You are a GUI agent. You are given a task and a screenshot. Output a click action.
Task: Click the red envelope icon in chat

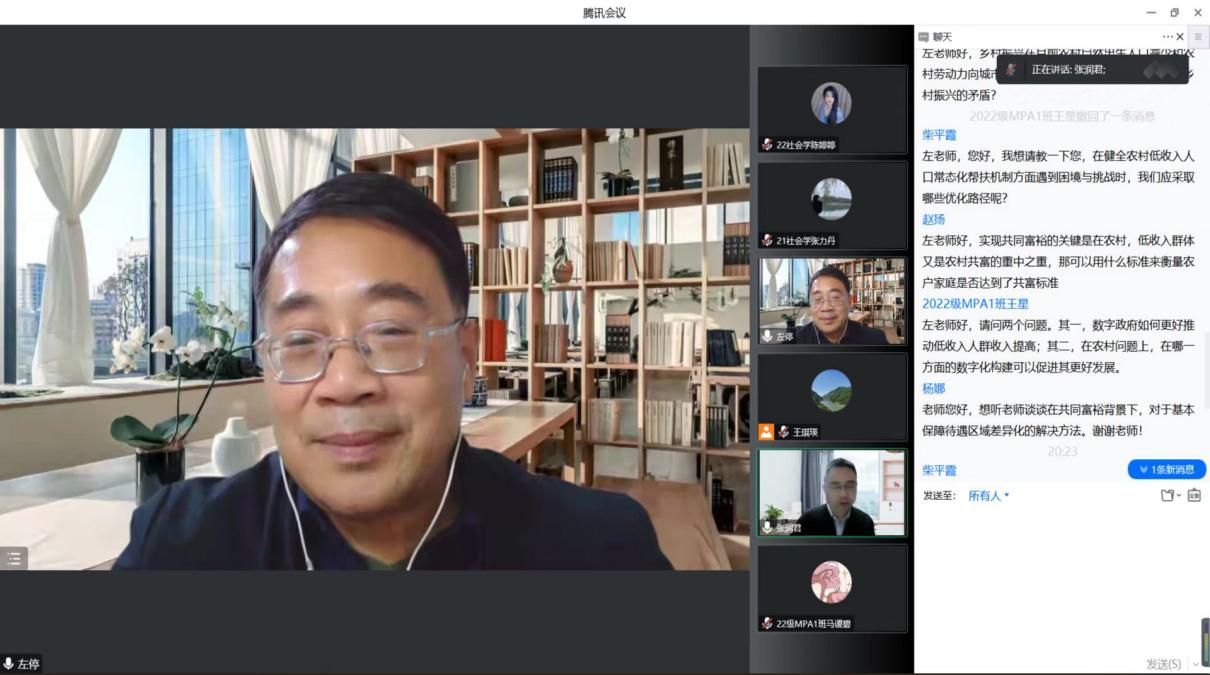click(1194, 495)
